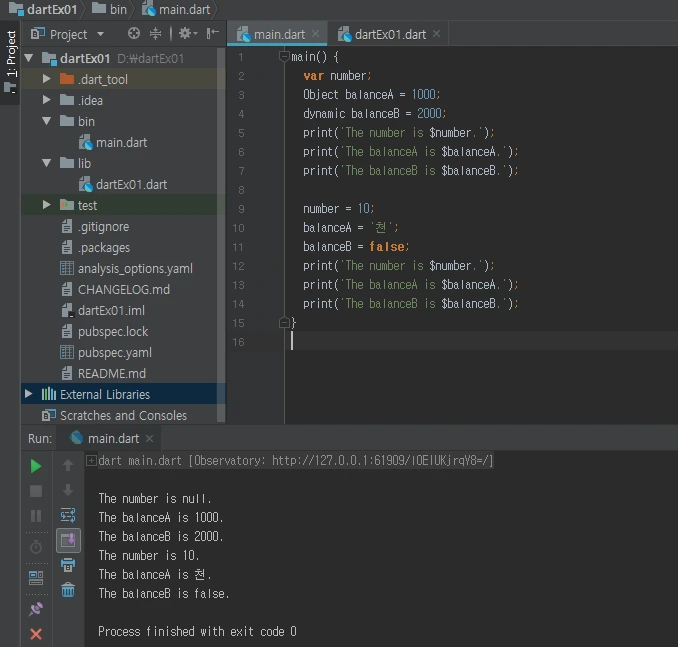Click the restore layout icon in Run toolbar
Screen dimensions: 678x647
[x=36, y=578]
